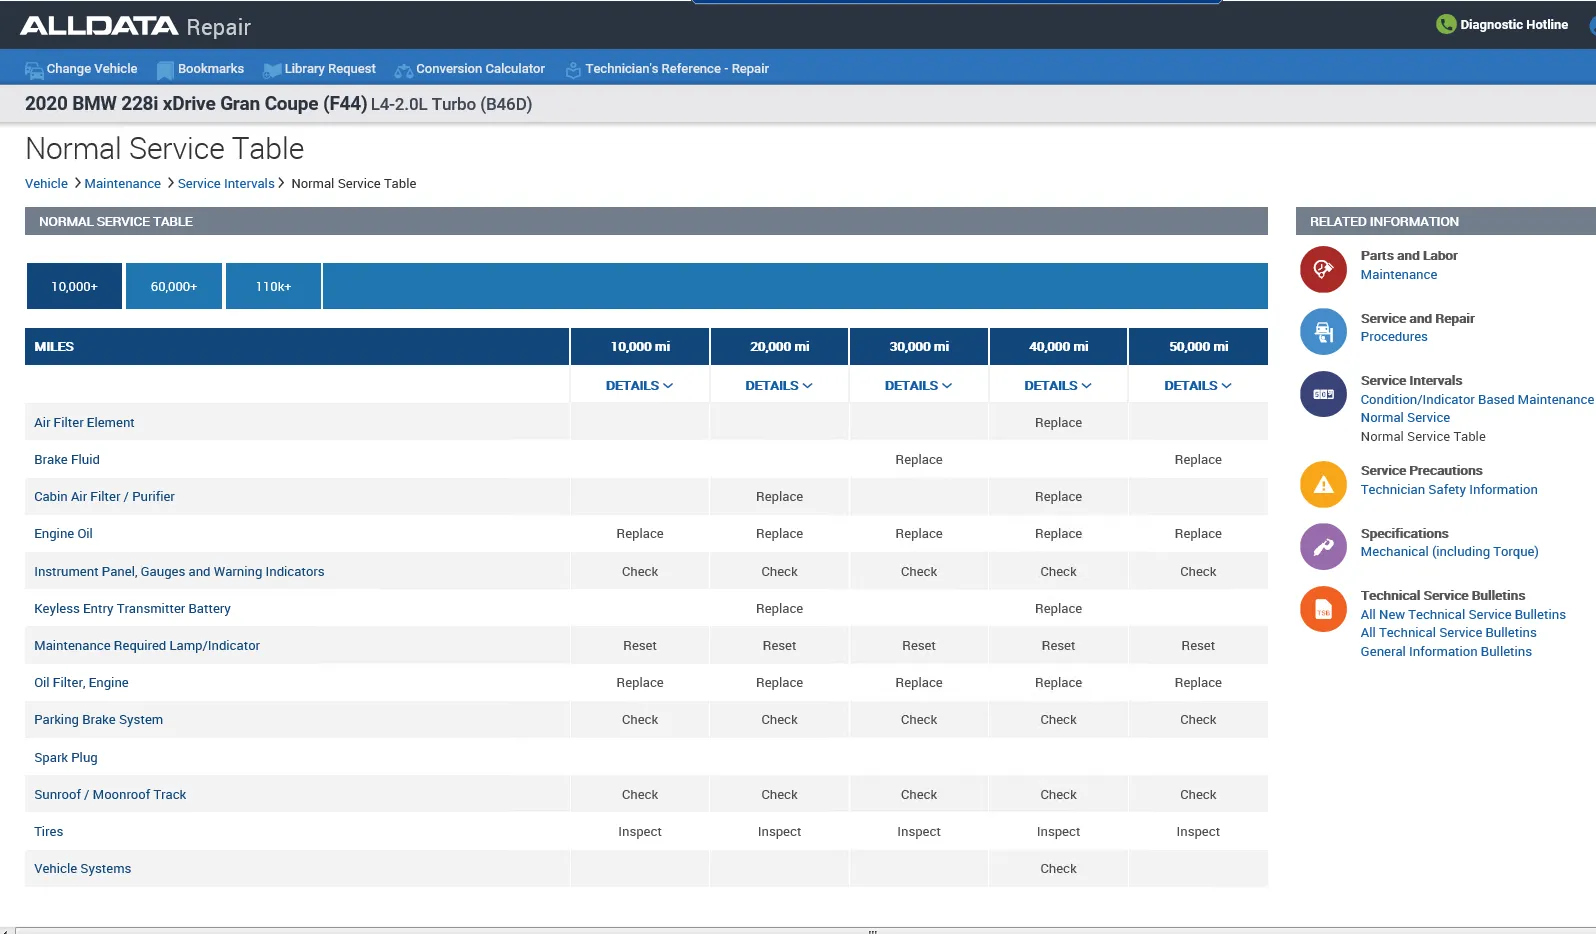Click the Parts and Labor red icon
The width and height of the screenshot is (1596, 934).
1323,269
